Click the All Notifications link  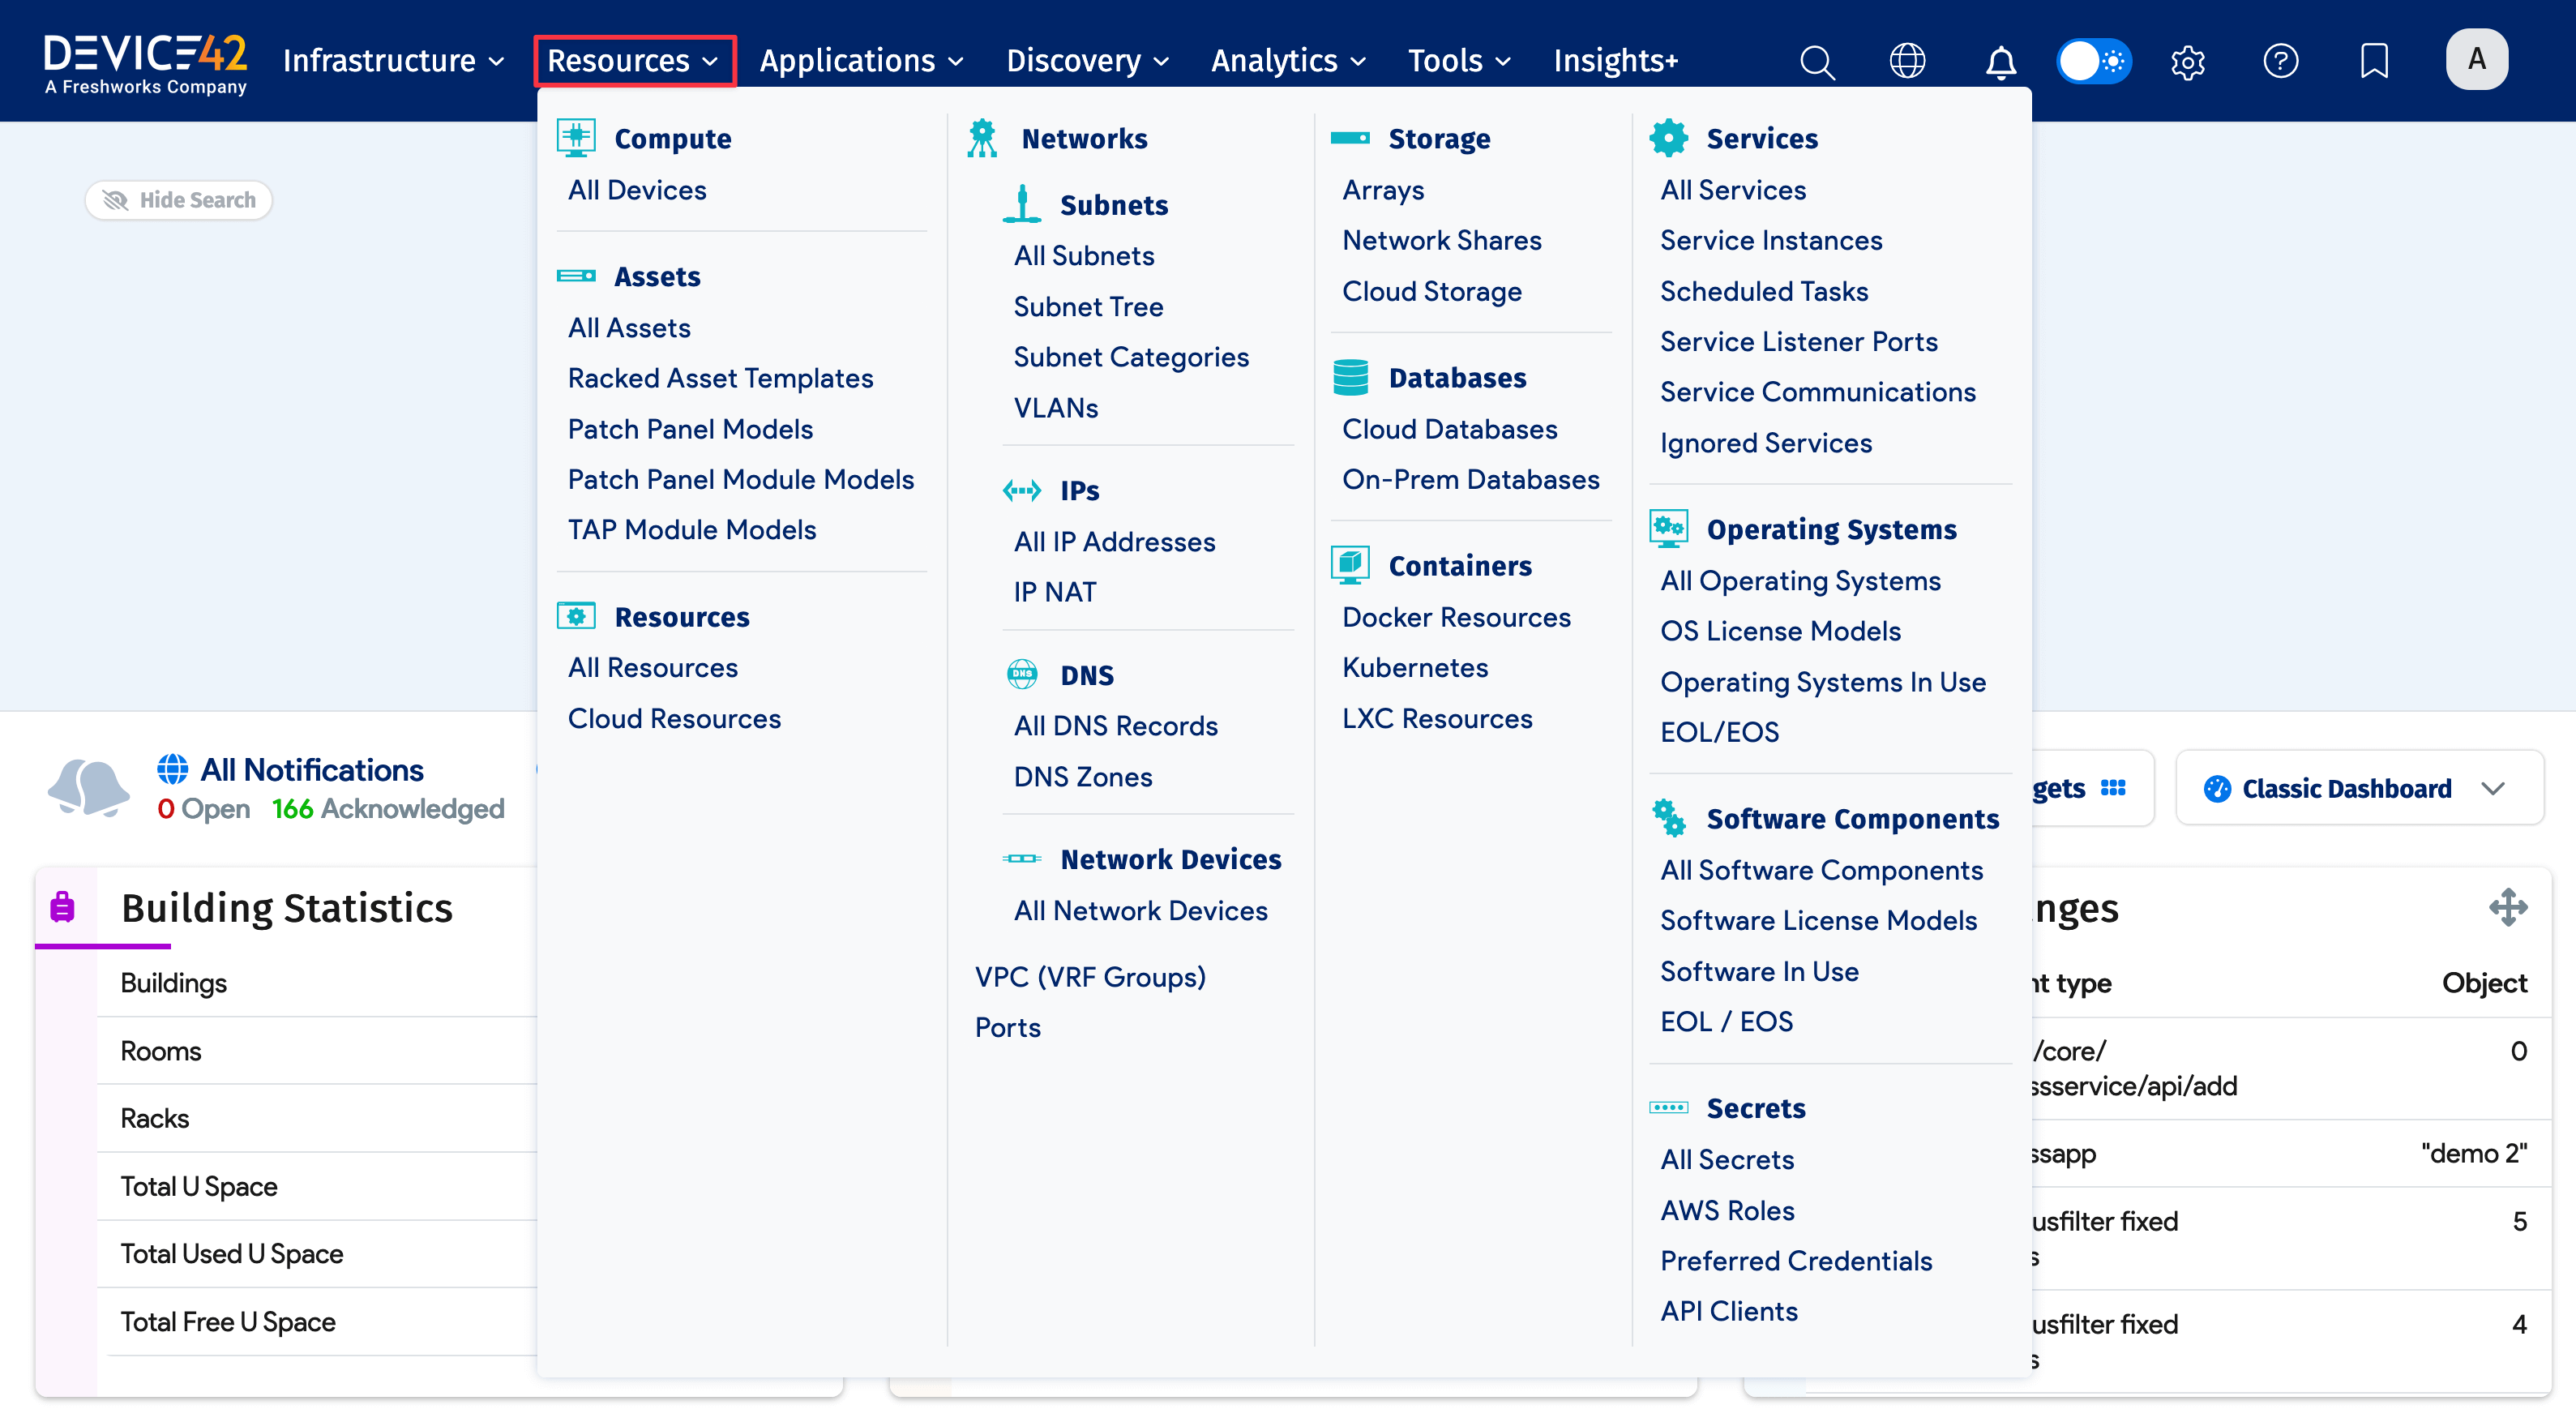pyautogui.click(x=311, y=769)
